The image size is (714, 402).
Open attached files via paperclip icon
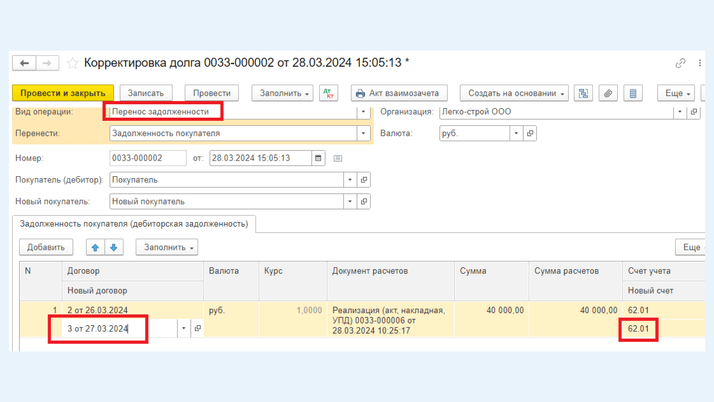coord(608,93)
